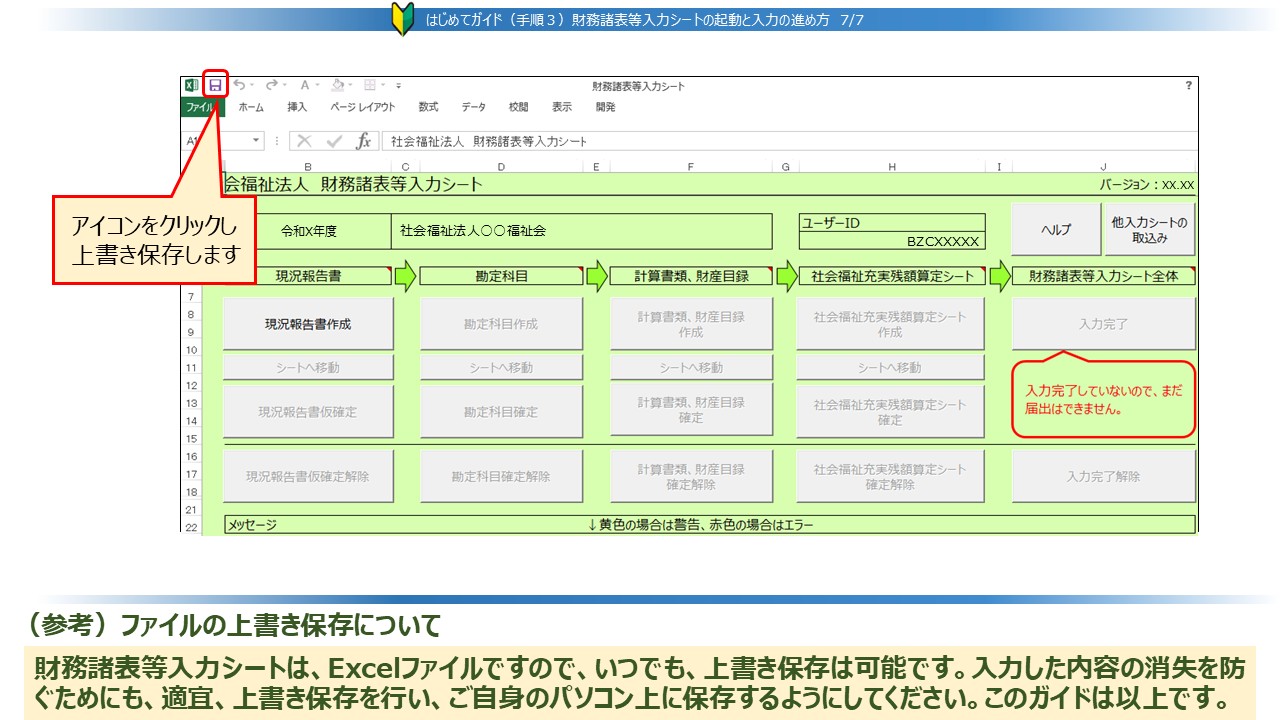Click the save icon in quick access toolbar

click(215, 86)
